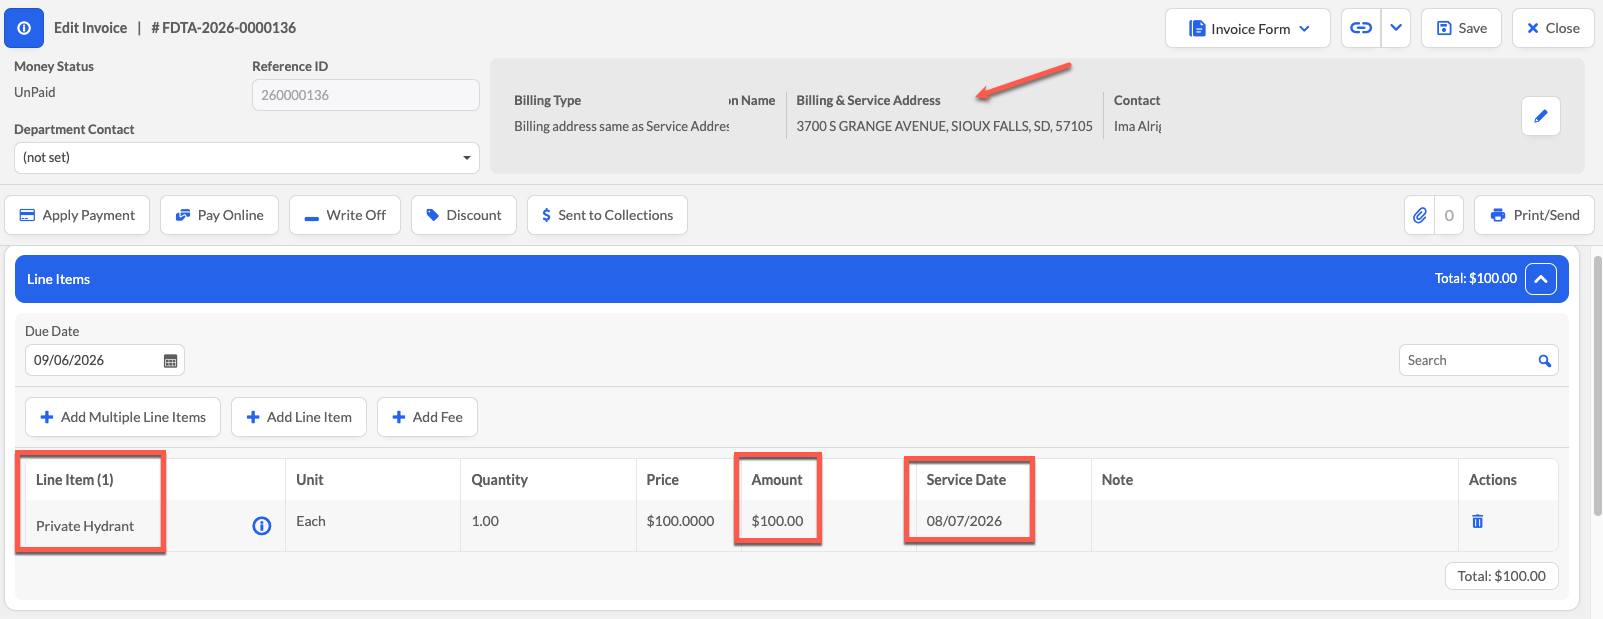Viewport: 1603px width, 619px height.
Task: Click the search magnifier icon
Action: point(1545,361)
